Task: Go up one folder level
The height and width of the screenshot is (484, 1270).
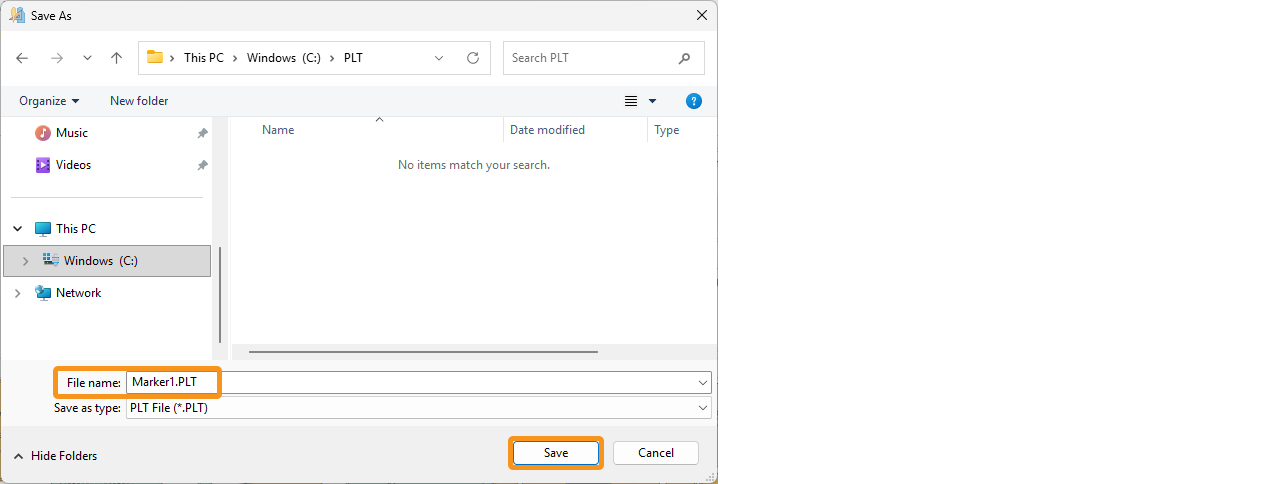Action: tap(116, 58)
